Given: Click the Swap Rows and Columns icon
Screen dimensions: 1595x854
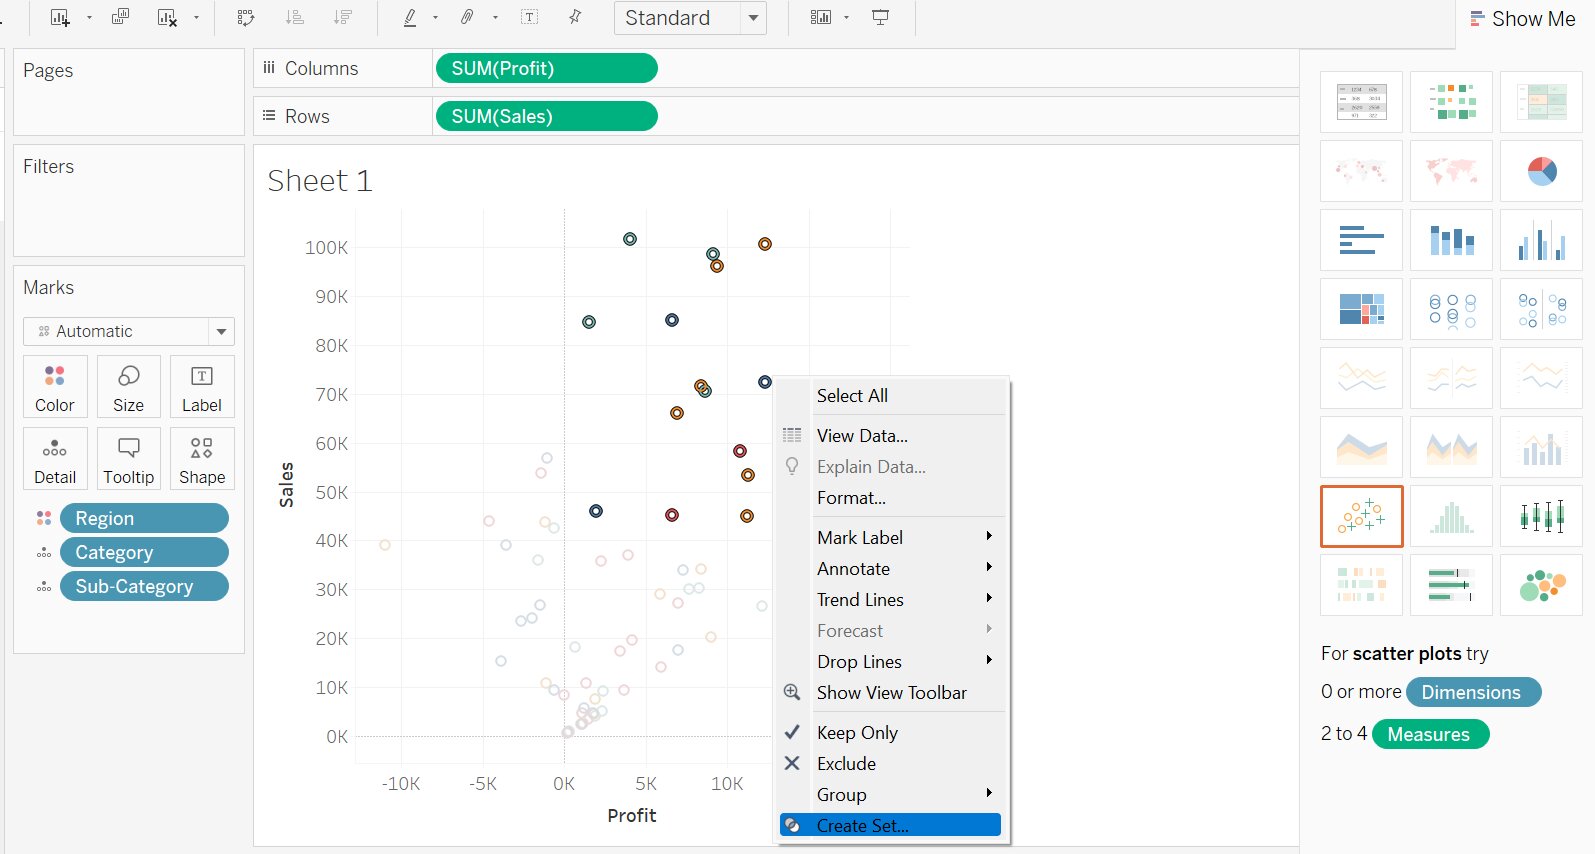Looking at the screenshot, I should pyautogui.click(x=246, y=18).
